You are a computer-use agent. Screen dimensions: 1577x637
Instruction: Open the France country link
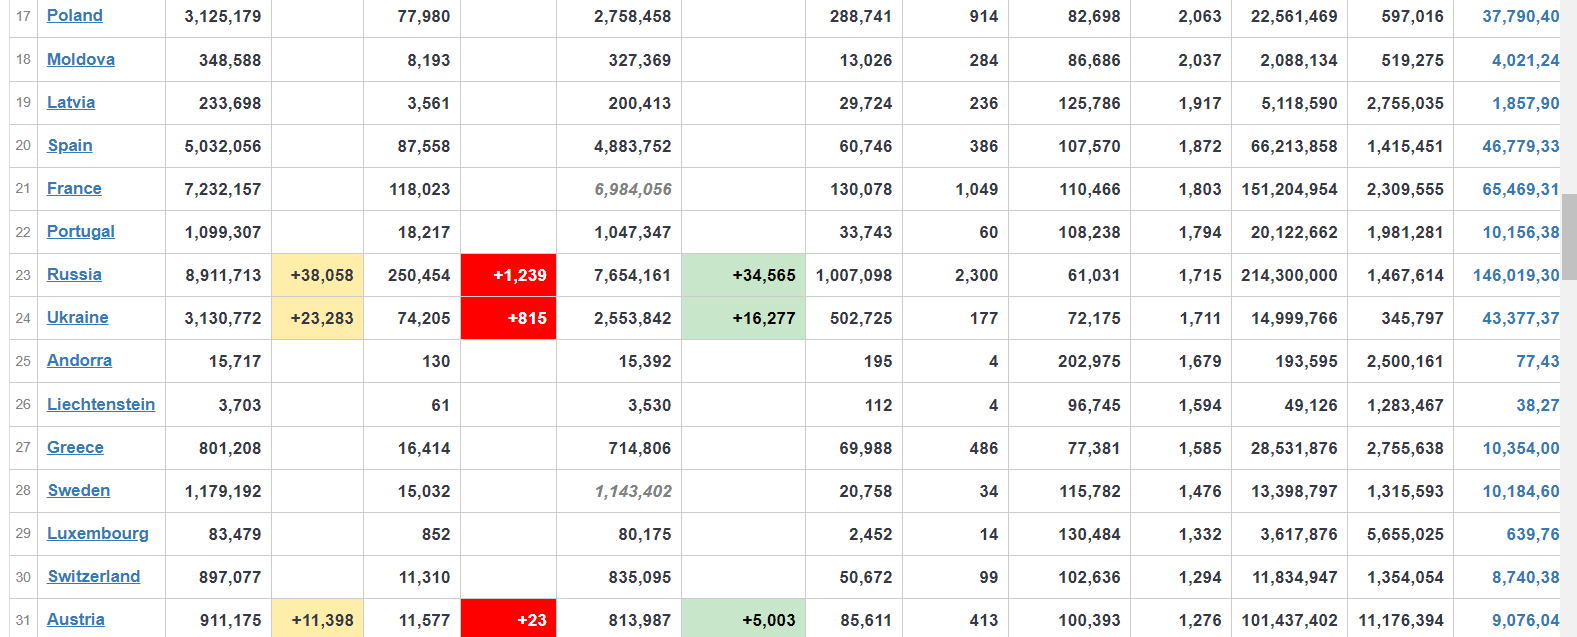click(x=74, y=188)
